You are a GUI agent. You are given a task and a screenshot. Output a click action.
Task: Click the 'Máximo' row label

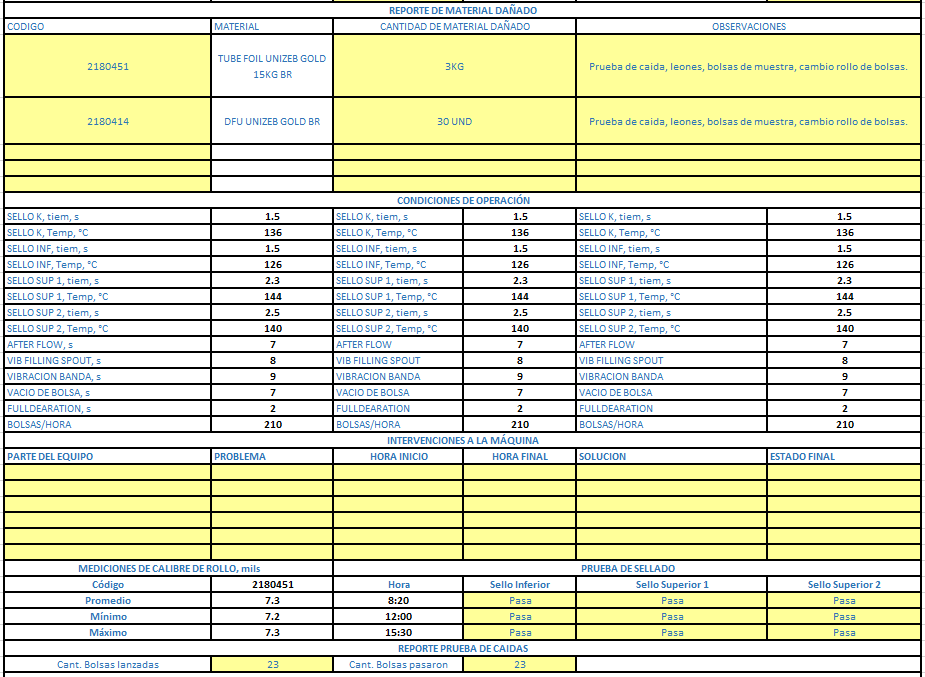107,633
